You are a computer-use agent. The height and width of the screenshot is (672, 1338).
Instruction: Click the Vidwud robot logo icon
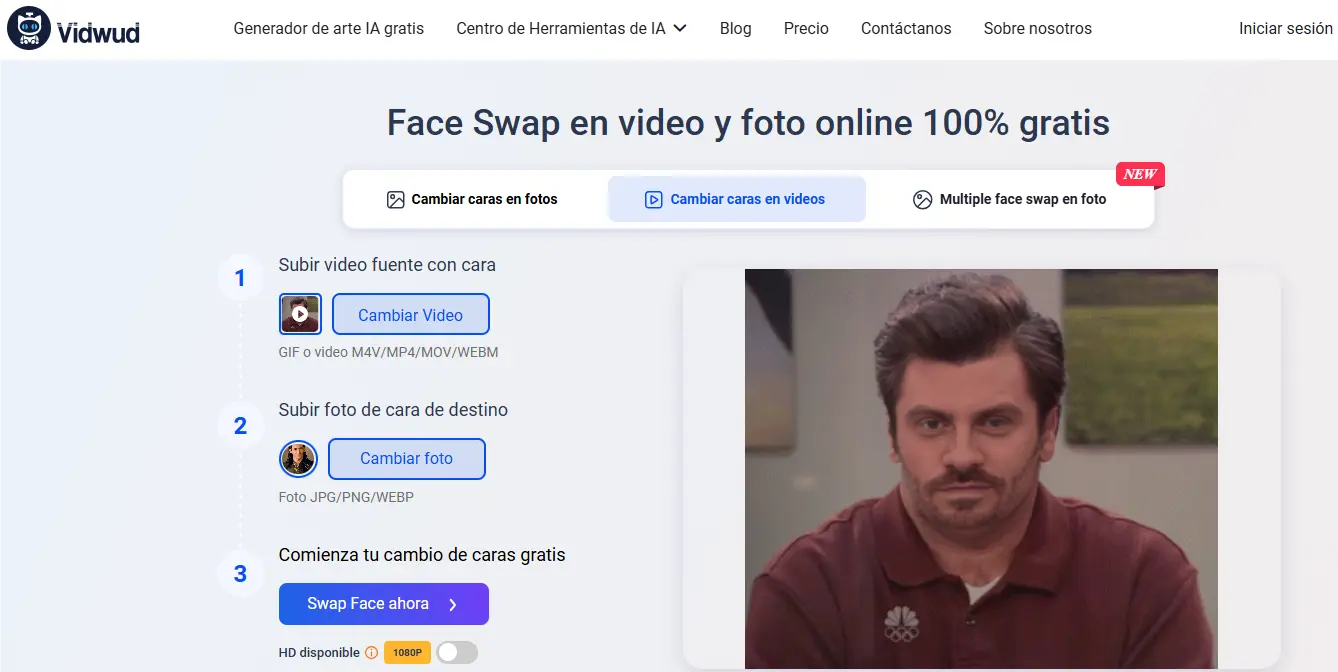coord(30,28)
